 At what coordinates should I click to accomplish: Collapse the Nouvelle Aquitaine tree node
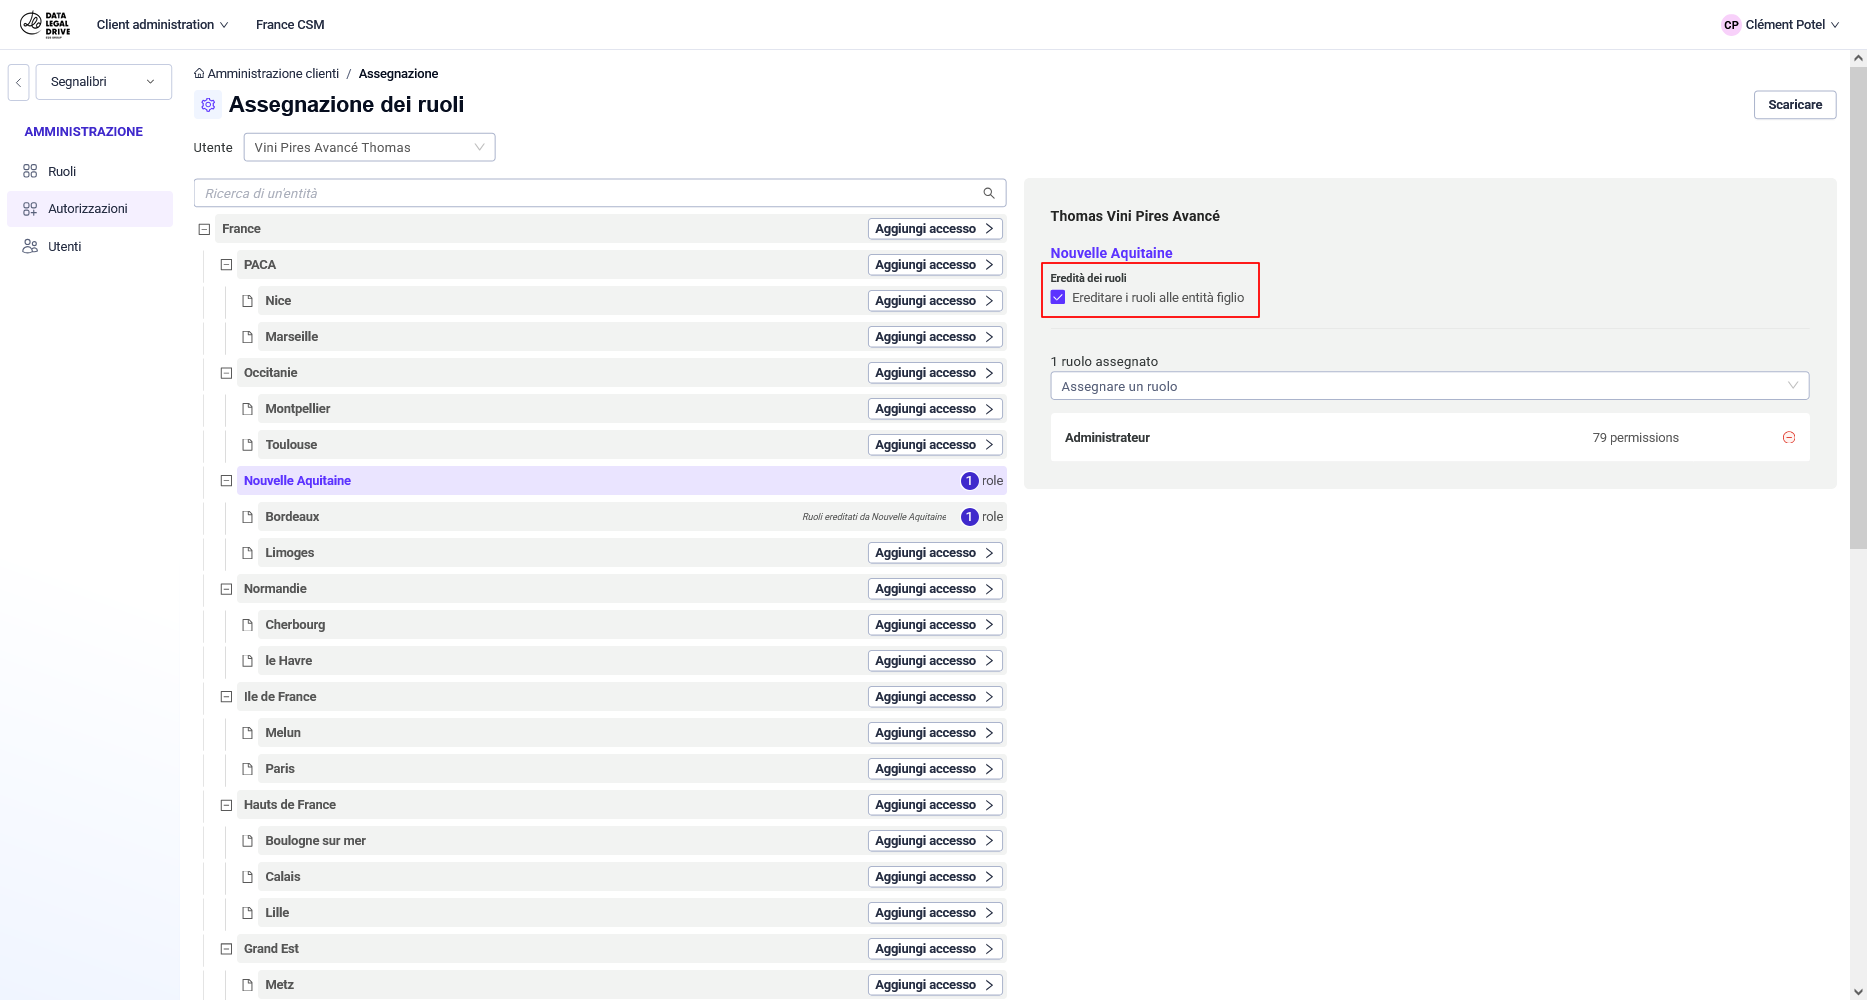(x=226, y=481)
